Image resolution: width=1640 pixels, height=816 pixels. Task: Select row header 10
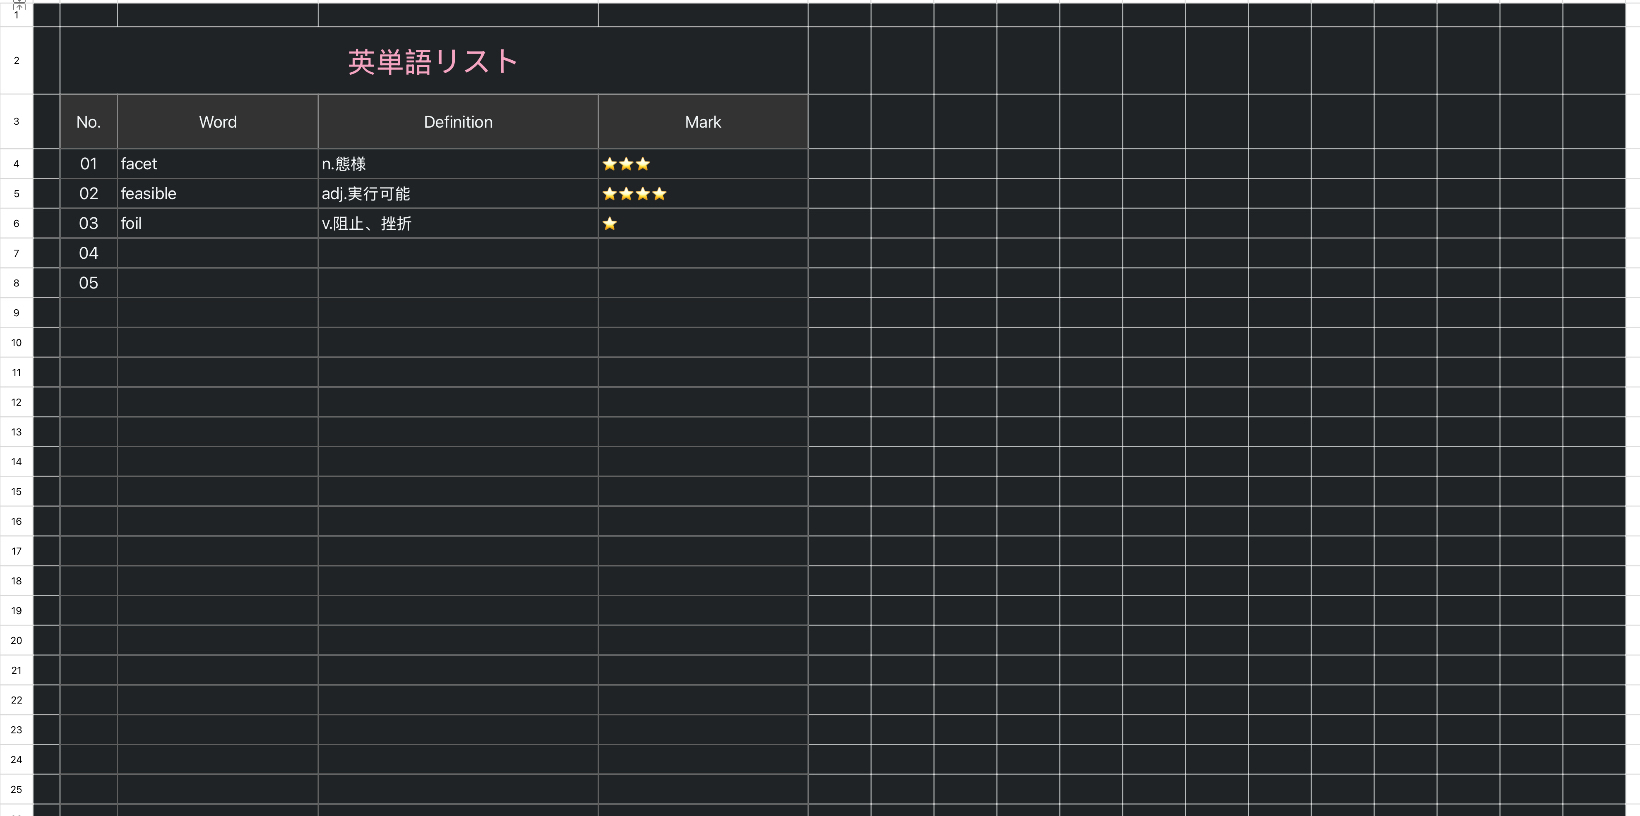pos(16,343)
